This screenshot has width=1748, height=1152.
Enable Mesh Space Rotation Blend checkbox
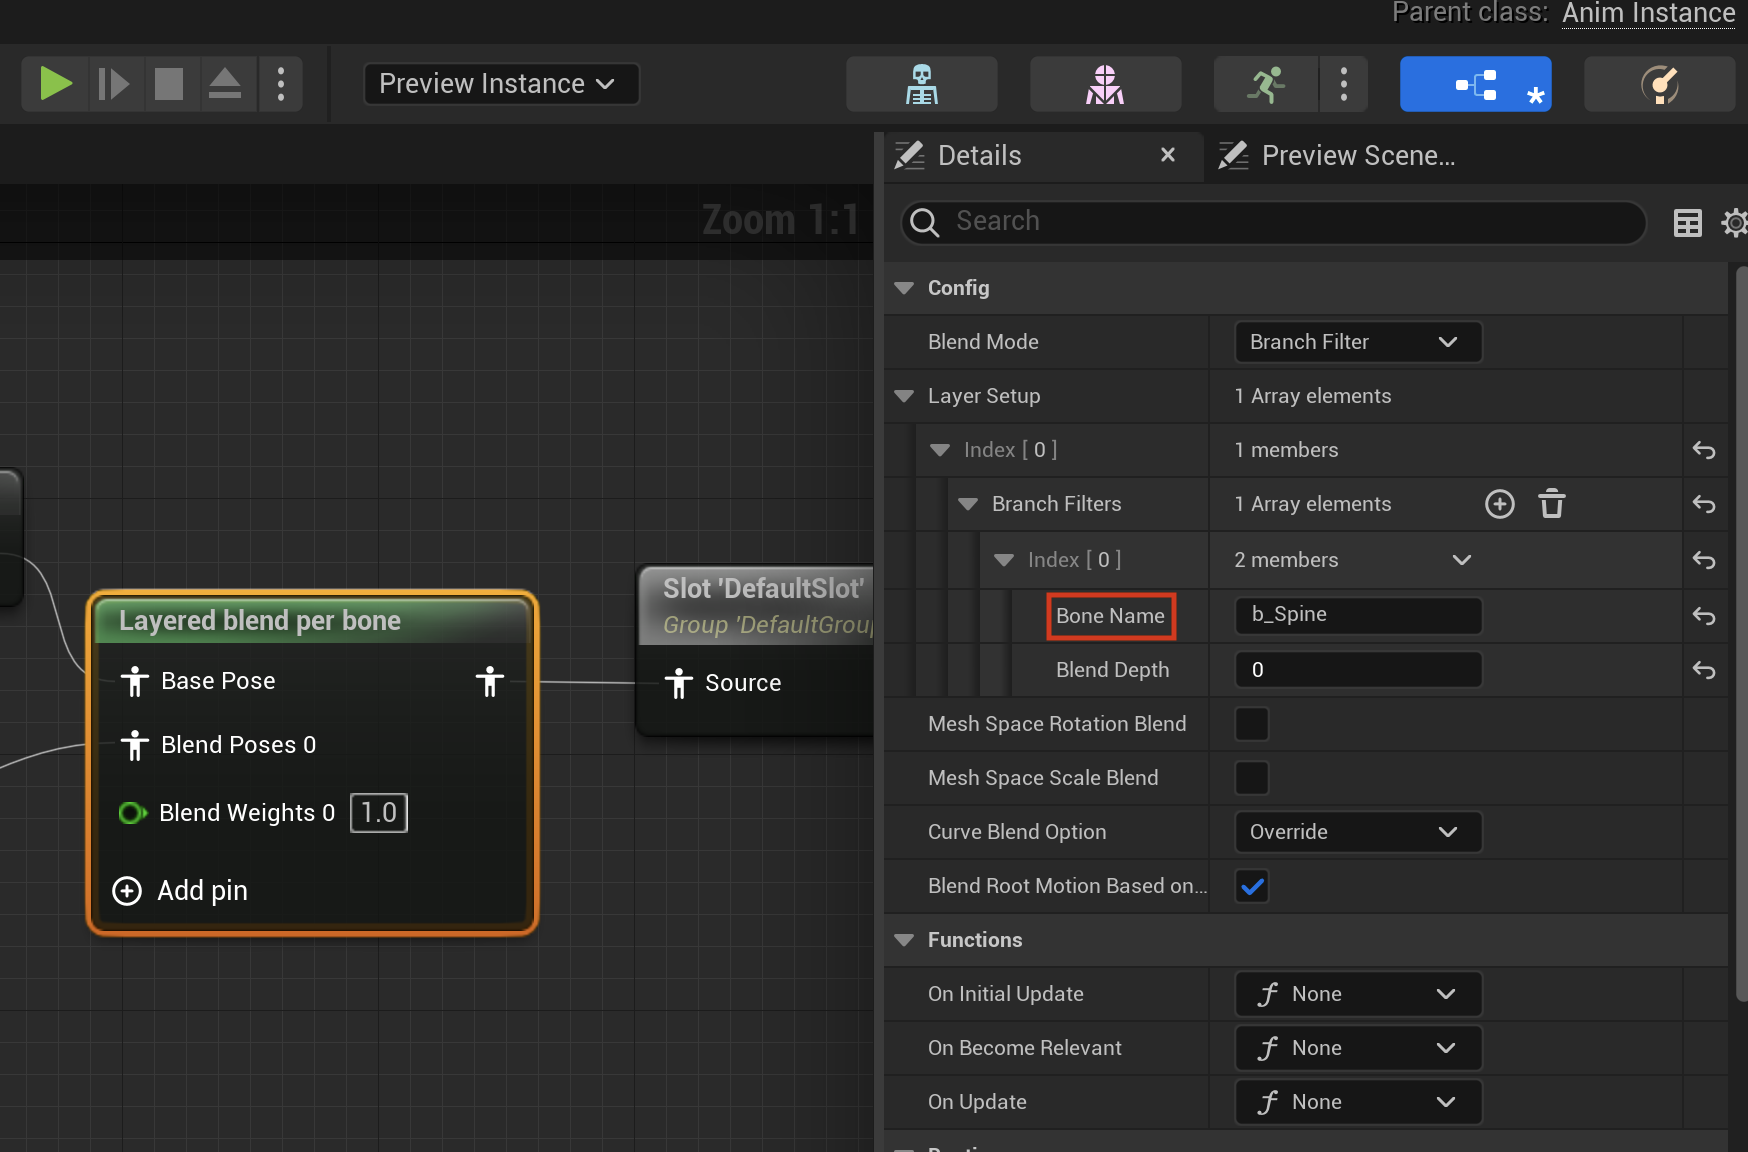pyautogui.click(x=1251, y=724)
